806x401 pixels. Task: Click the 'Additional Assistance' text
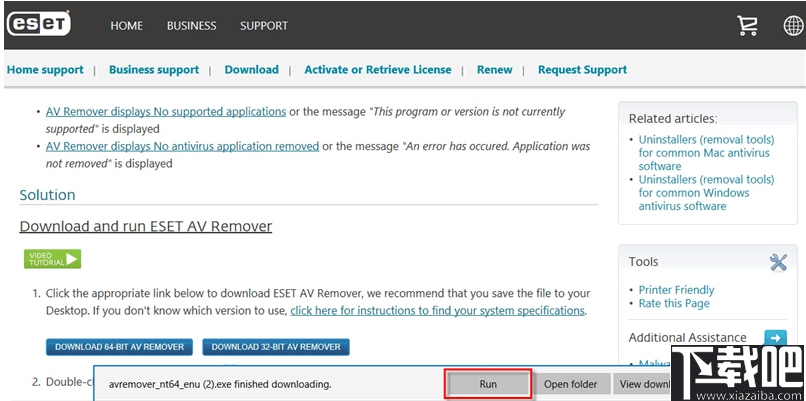pos(687,338)
